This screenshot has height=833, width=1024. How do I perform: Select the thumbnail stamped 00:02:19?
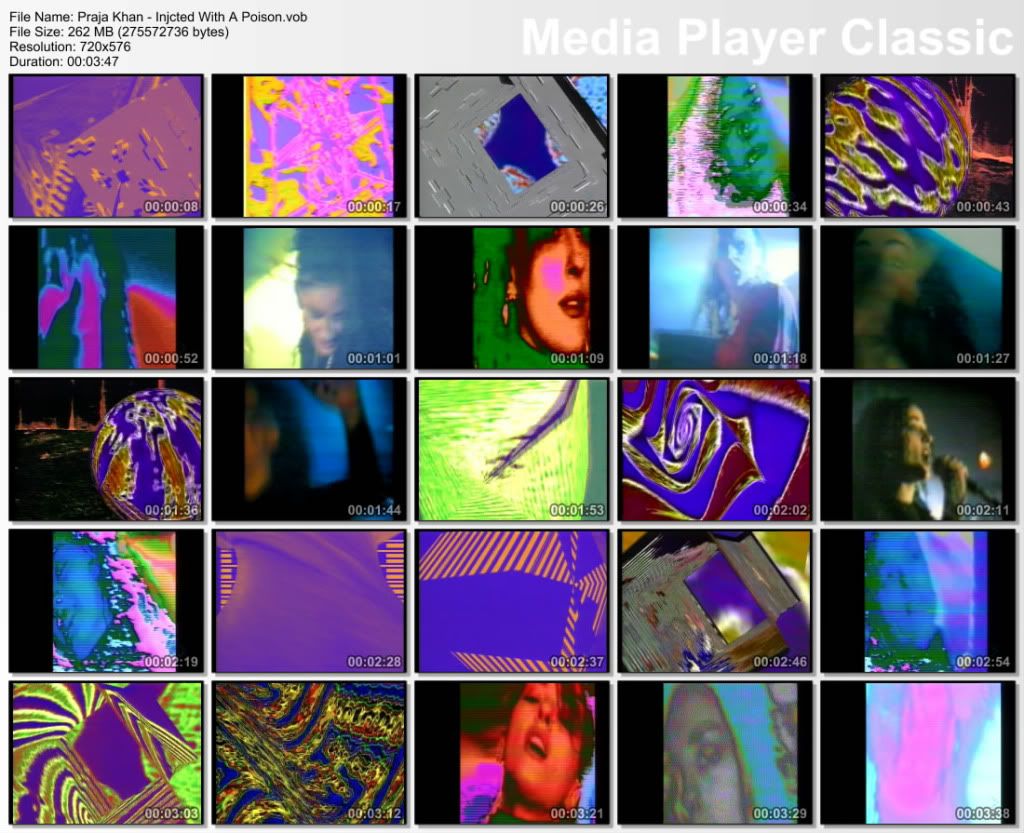click(x=106, y=601)
